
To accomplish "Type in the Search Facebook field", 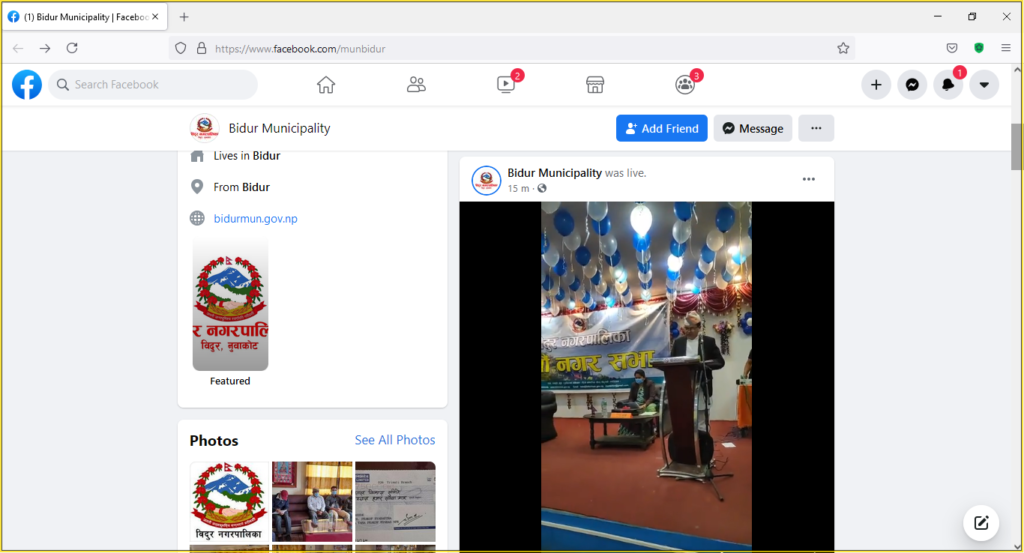I will (x=160, y=85).
